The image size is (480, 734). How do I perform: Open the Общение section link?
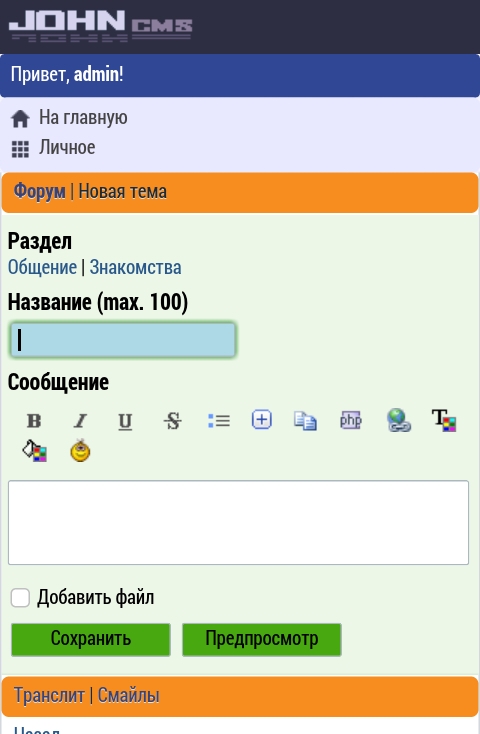coord(42,267)
